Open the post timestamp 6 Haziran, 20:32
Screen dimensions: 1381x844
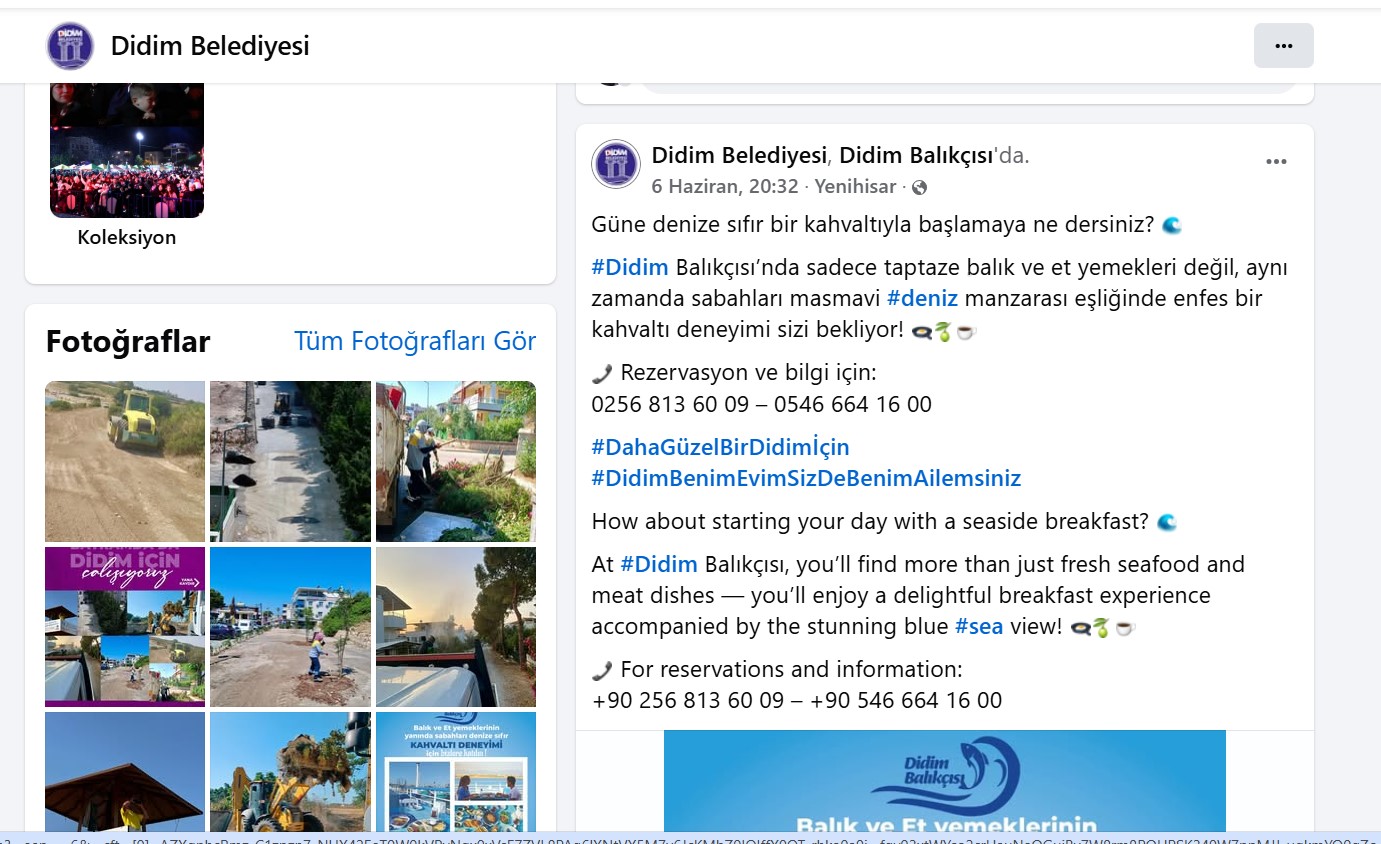point(725,187)
